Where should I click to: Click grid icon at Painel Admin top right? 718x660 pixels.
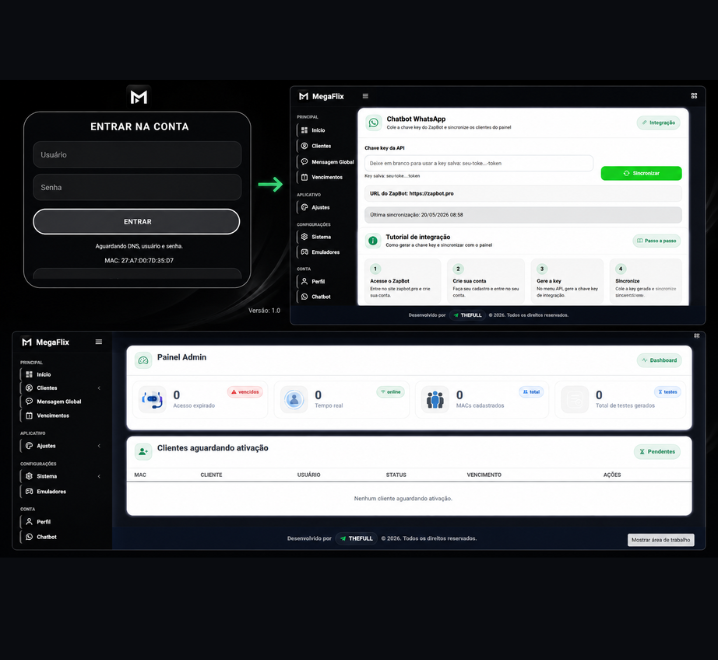696,336
